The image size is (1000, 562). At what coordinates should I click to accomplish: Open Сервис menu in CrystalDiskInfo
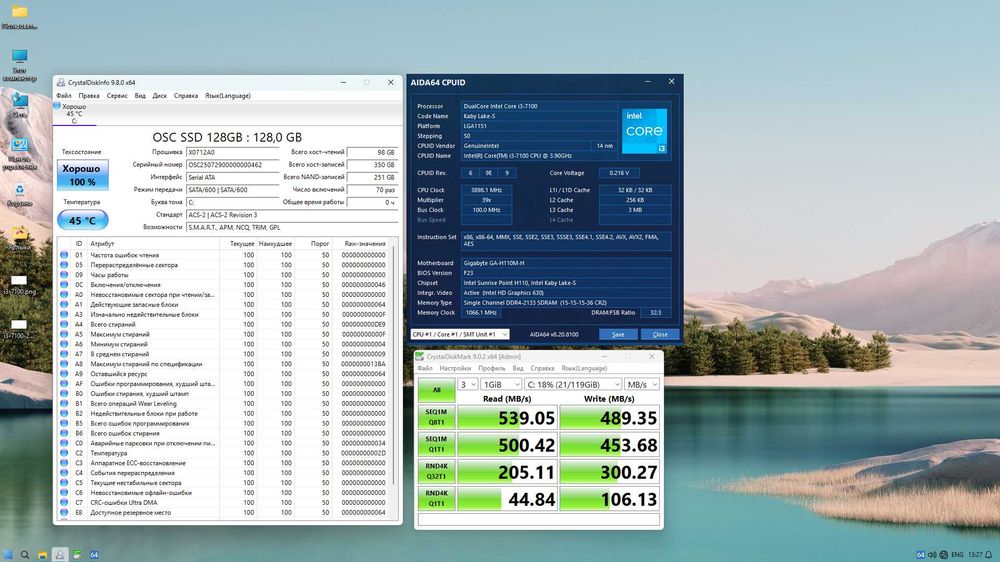click(117, 96)
